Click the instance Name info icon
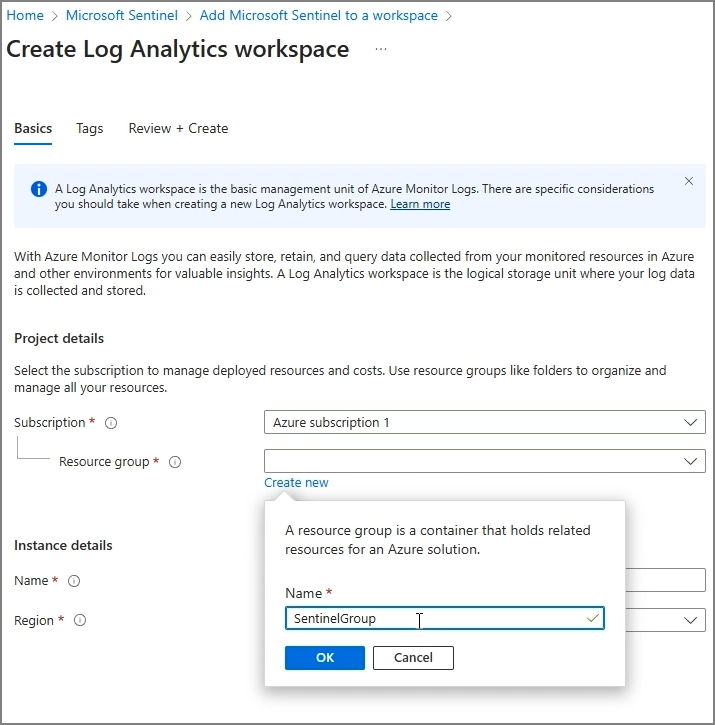The width and height of the screenshot is (715, 725). pos(74,581)
